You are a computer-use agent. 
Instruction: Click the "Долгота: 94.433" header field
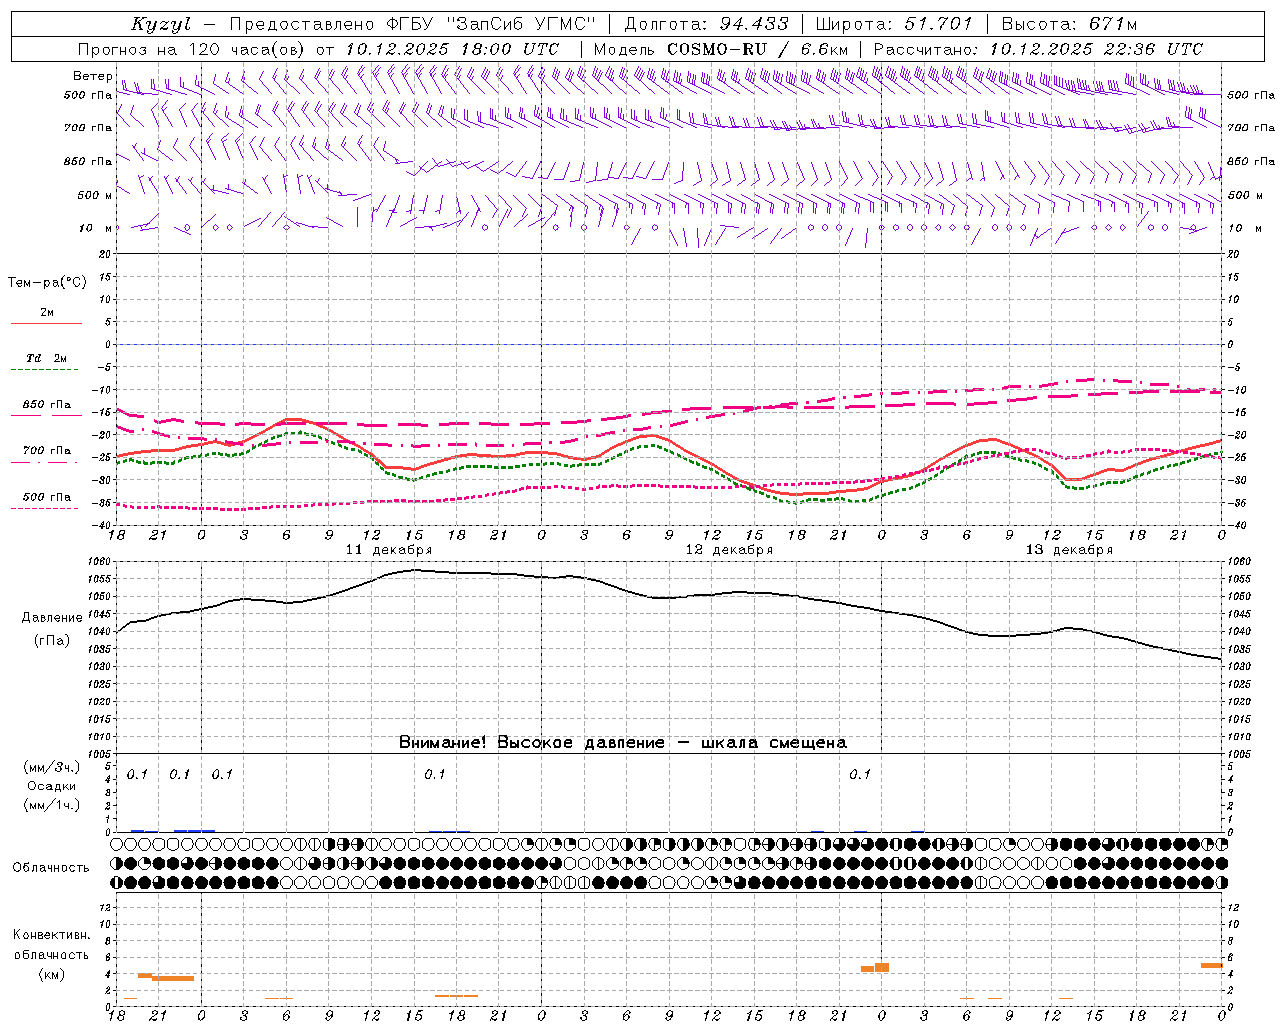(707, 24)
